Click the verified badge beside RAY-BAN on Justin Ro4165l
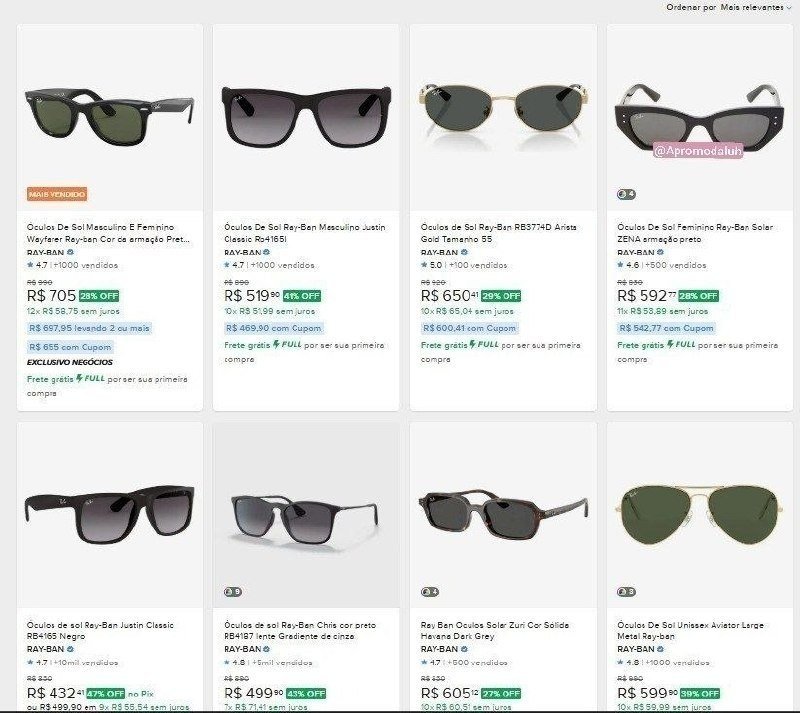The width and height of the screenshot is (800, 713). click(266, 252)
